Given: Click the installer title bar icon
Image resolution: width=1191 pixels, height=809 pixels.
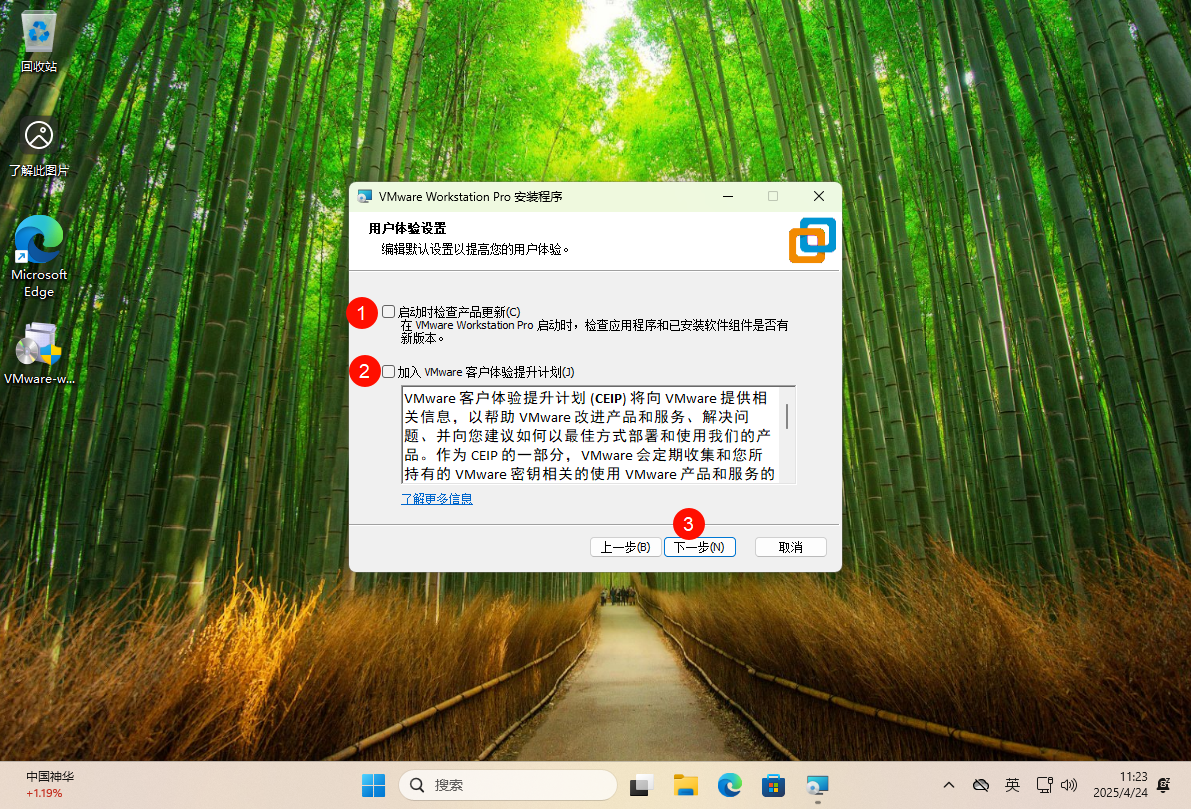Looking at the screenshot, I should 365,197.
